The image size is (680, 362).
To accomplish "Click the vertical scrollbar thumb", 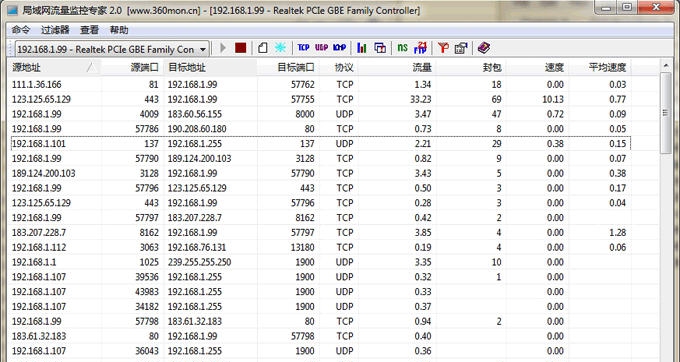I will pos(666,113).
